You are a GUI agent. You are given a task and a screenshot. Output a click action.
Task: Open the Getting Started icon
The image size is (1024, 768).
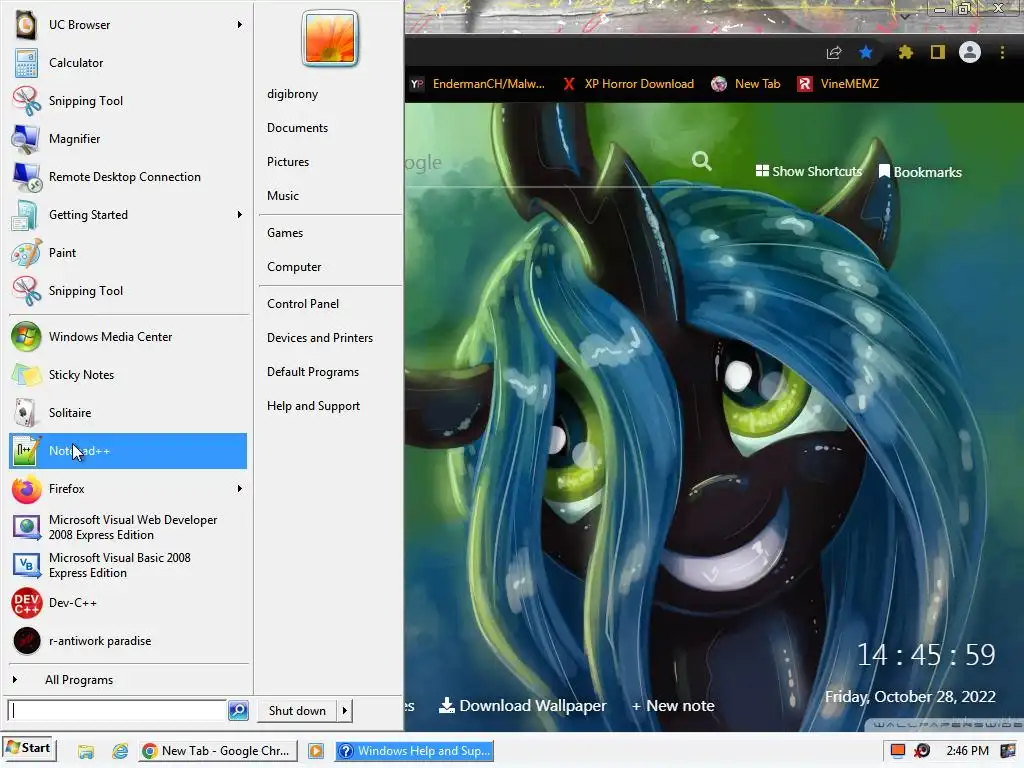point(26,216)
